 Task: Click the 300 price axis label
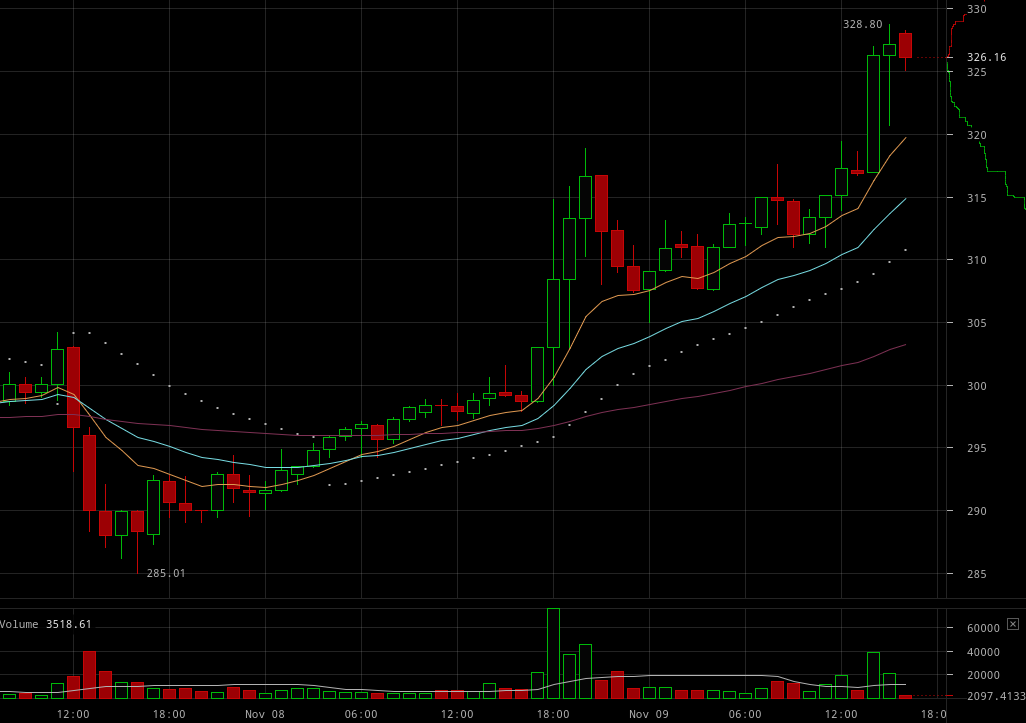click(x=976, y=385)
